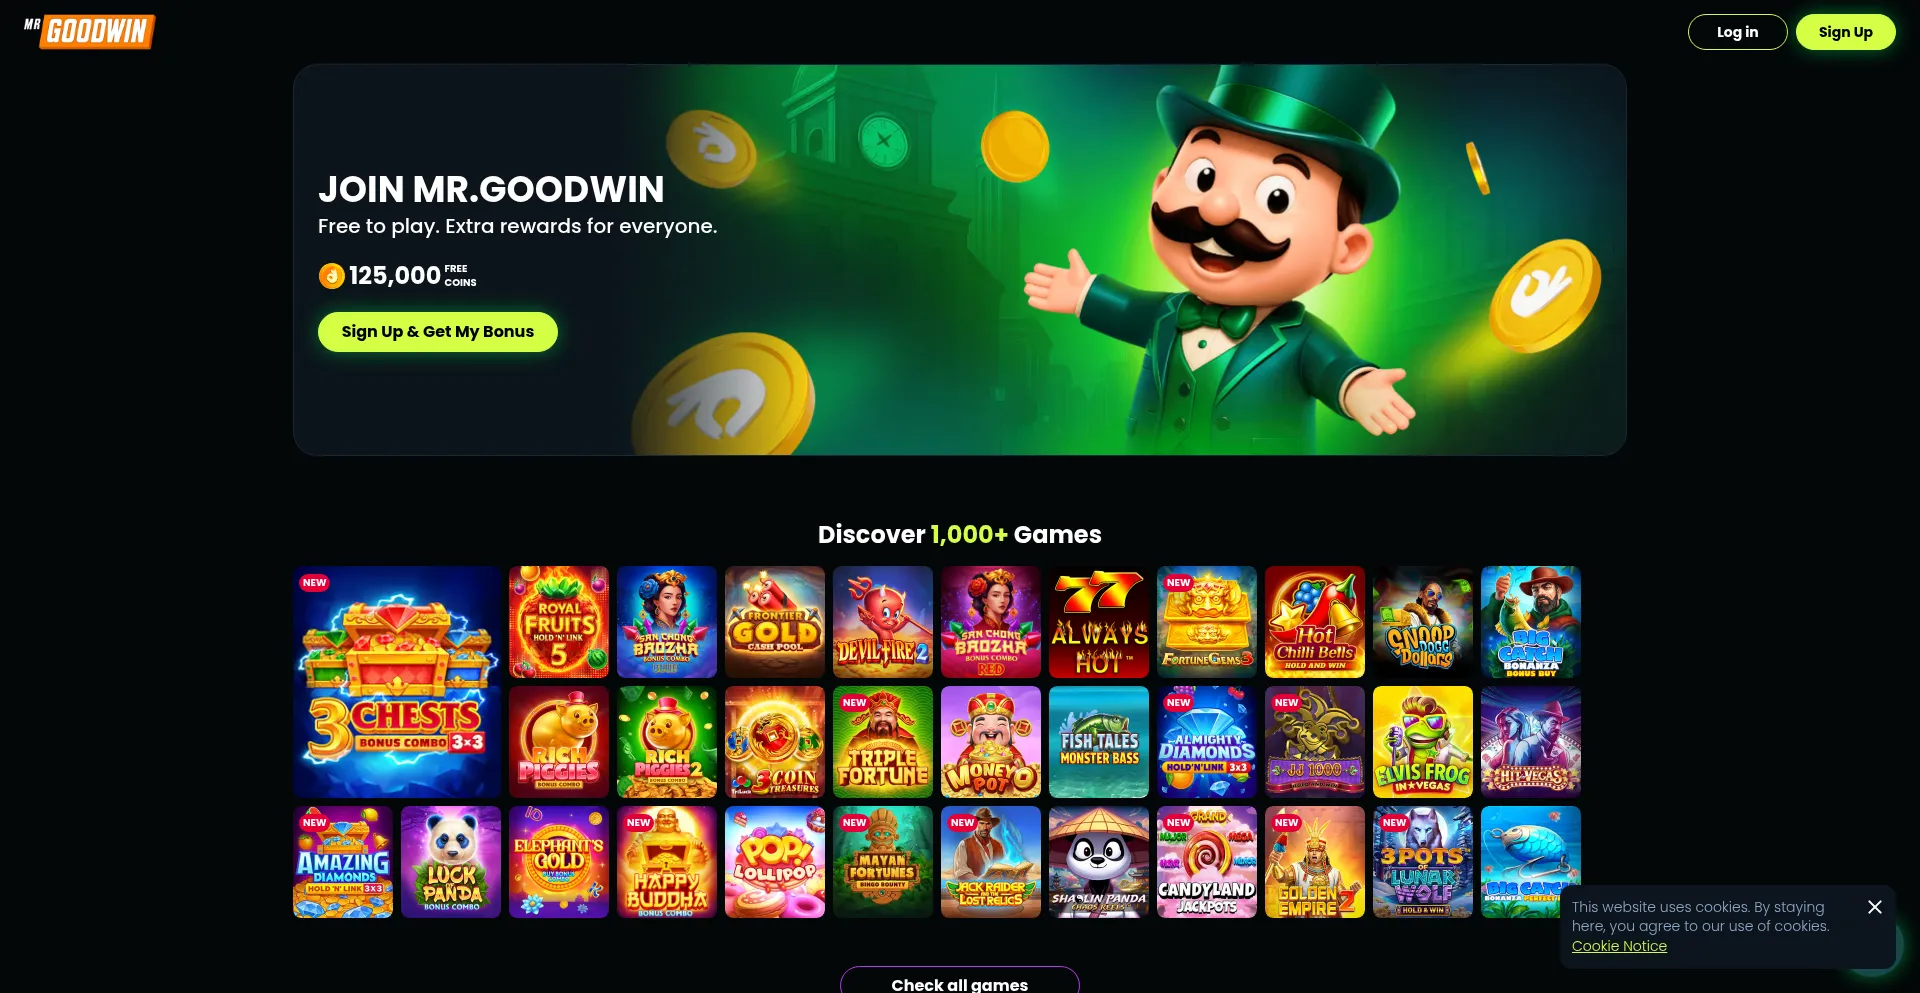Open Hot Chilli Bells game tile

tap(1315, 622)
